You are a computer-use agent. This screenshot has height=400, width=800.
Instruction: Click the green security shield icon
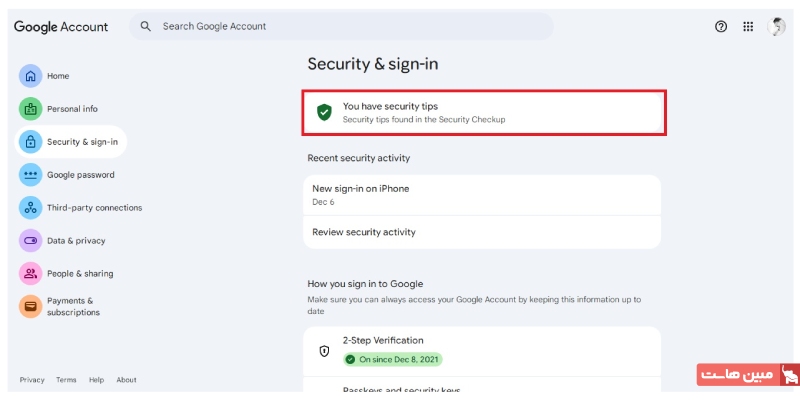coord(324,112)
